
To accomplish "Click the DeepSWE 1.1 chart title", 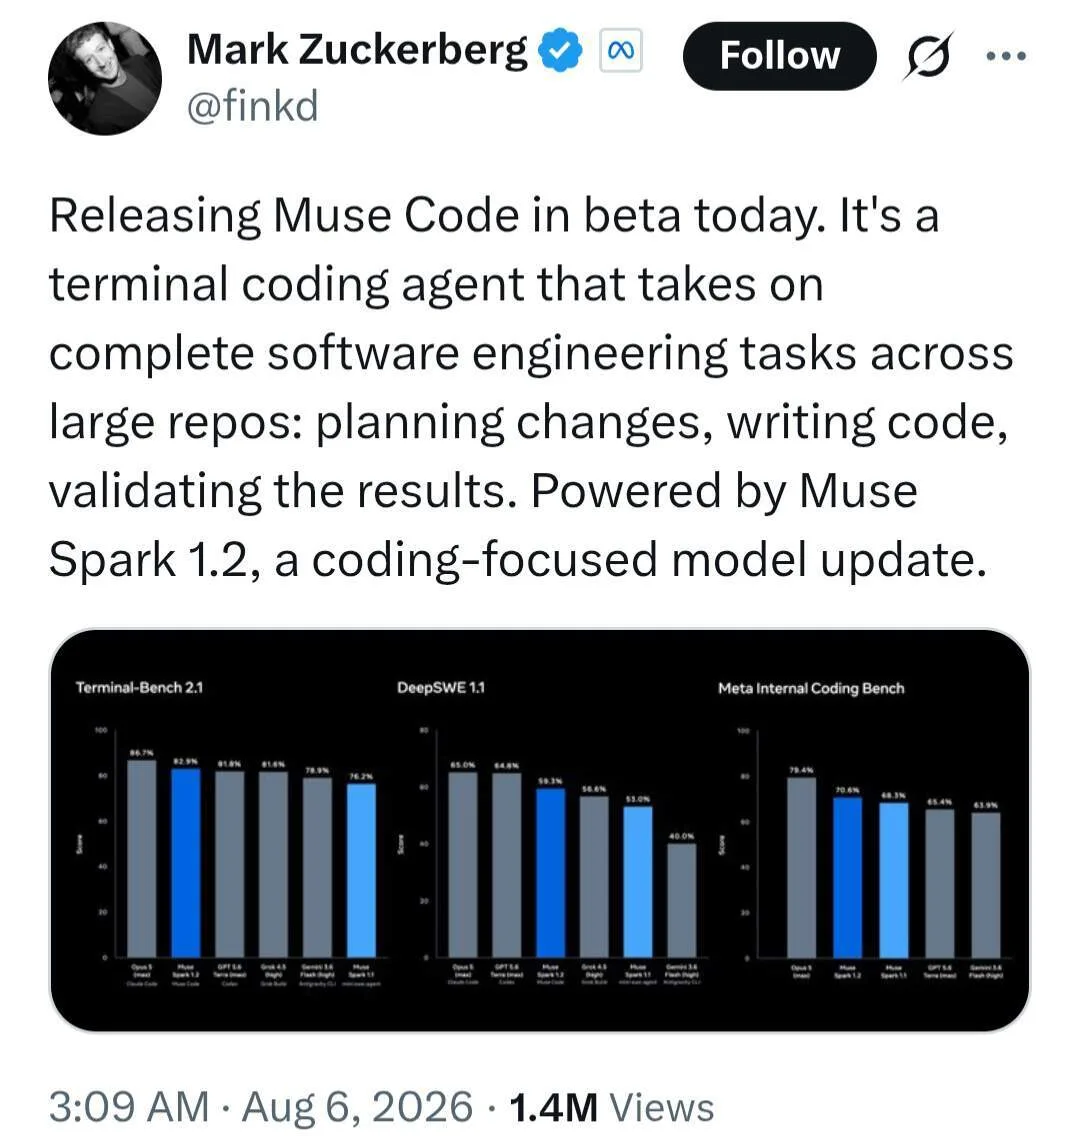I will (x=441, y=688).
